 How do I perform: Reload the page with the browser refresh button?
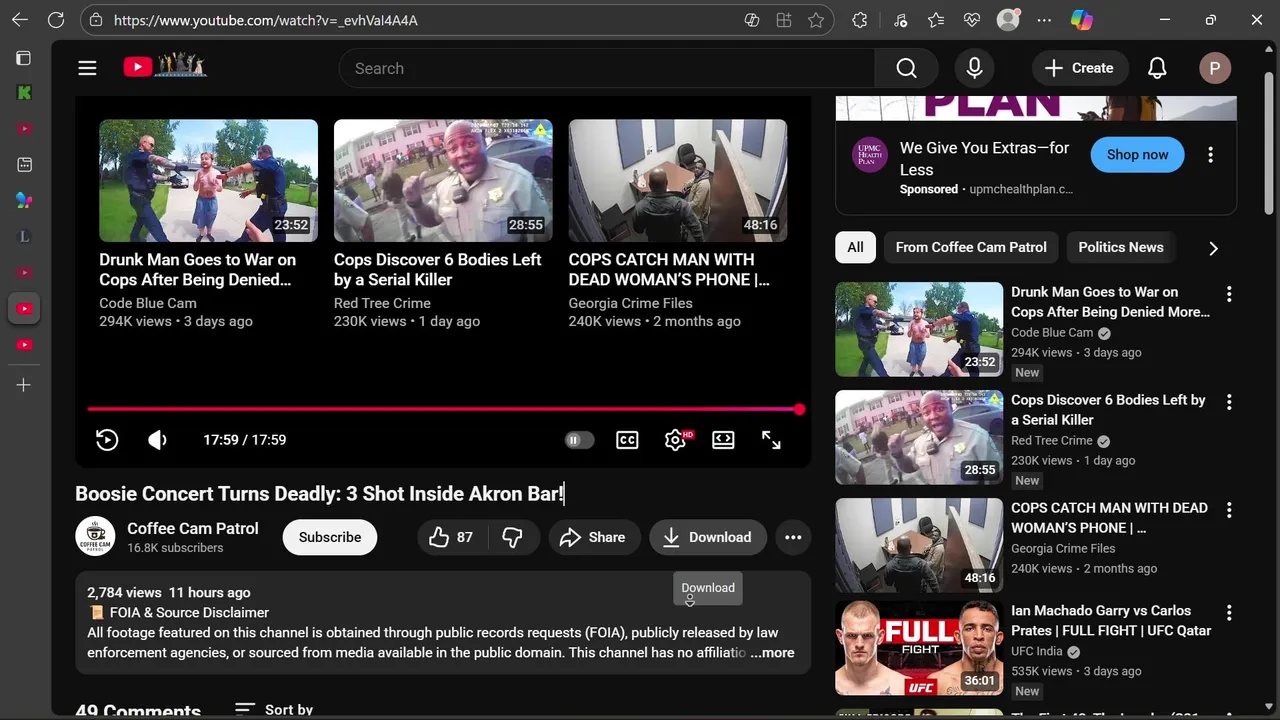point(56,20)
